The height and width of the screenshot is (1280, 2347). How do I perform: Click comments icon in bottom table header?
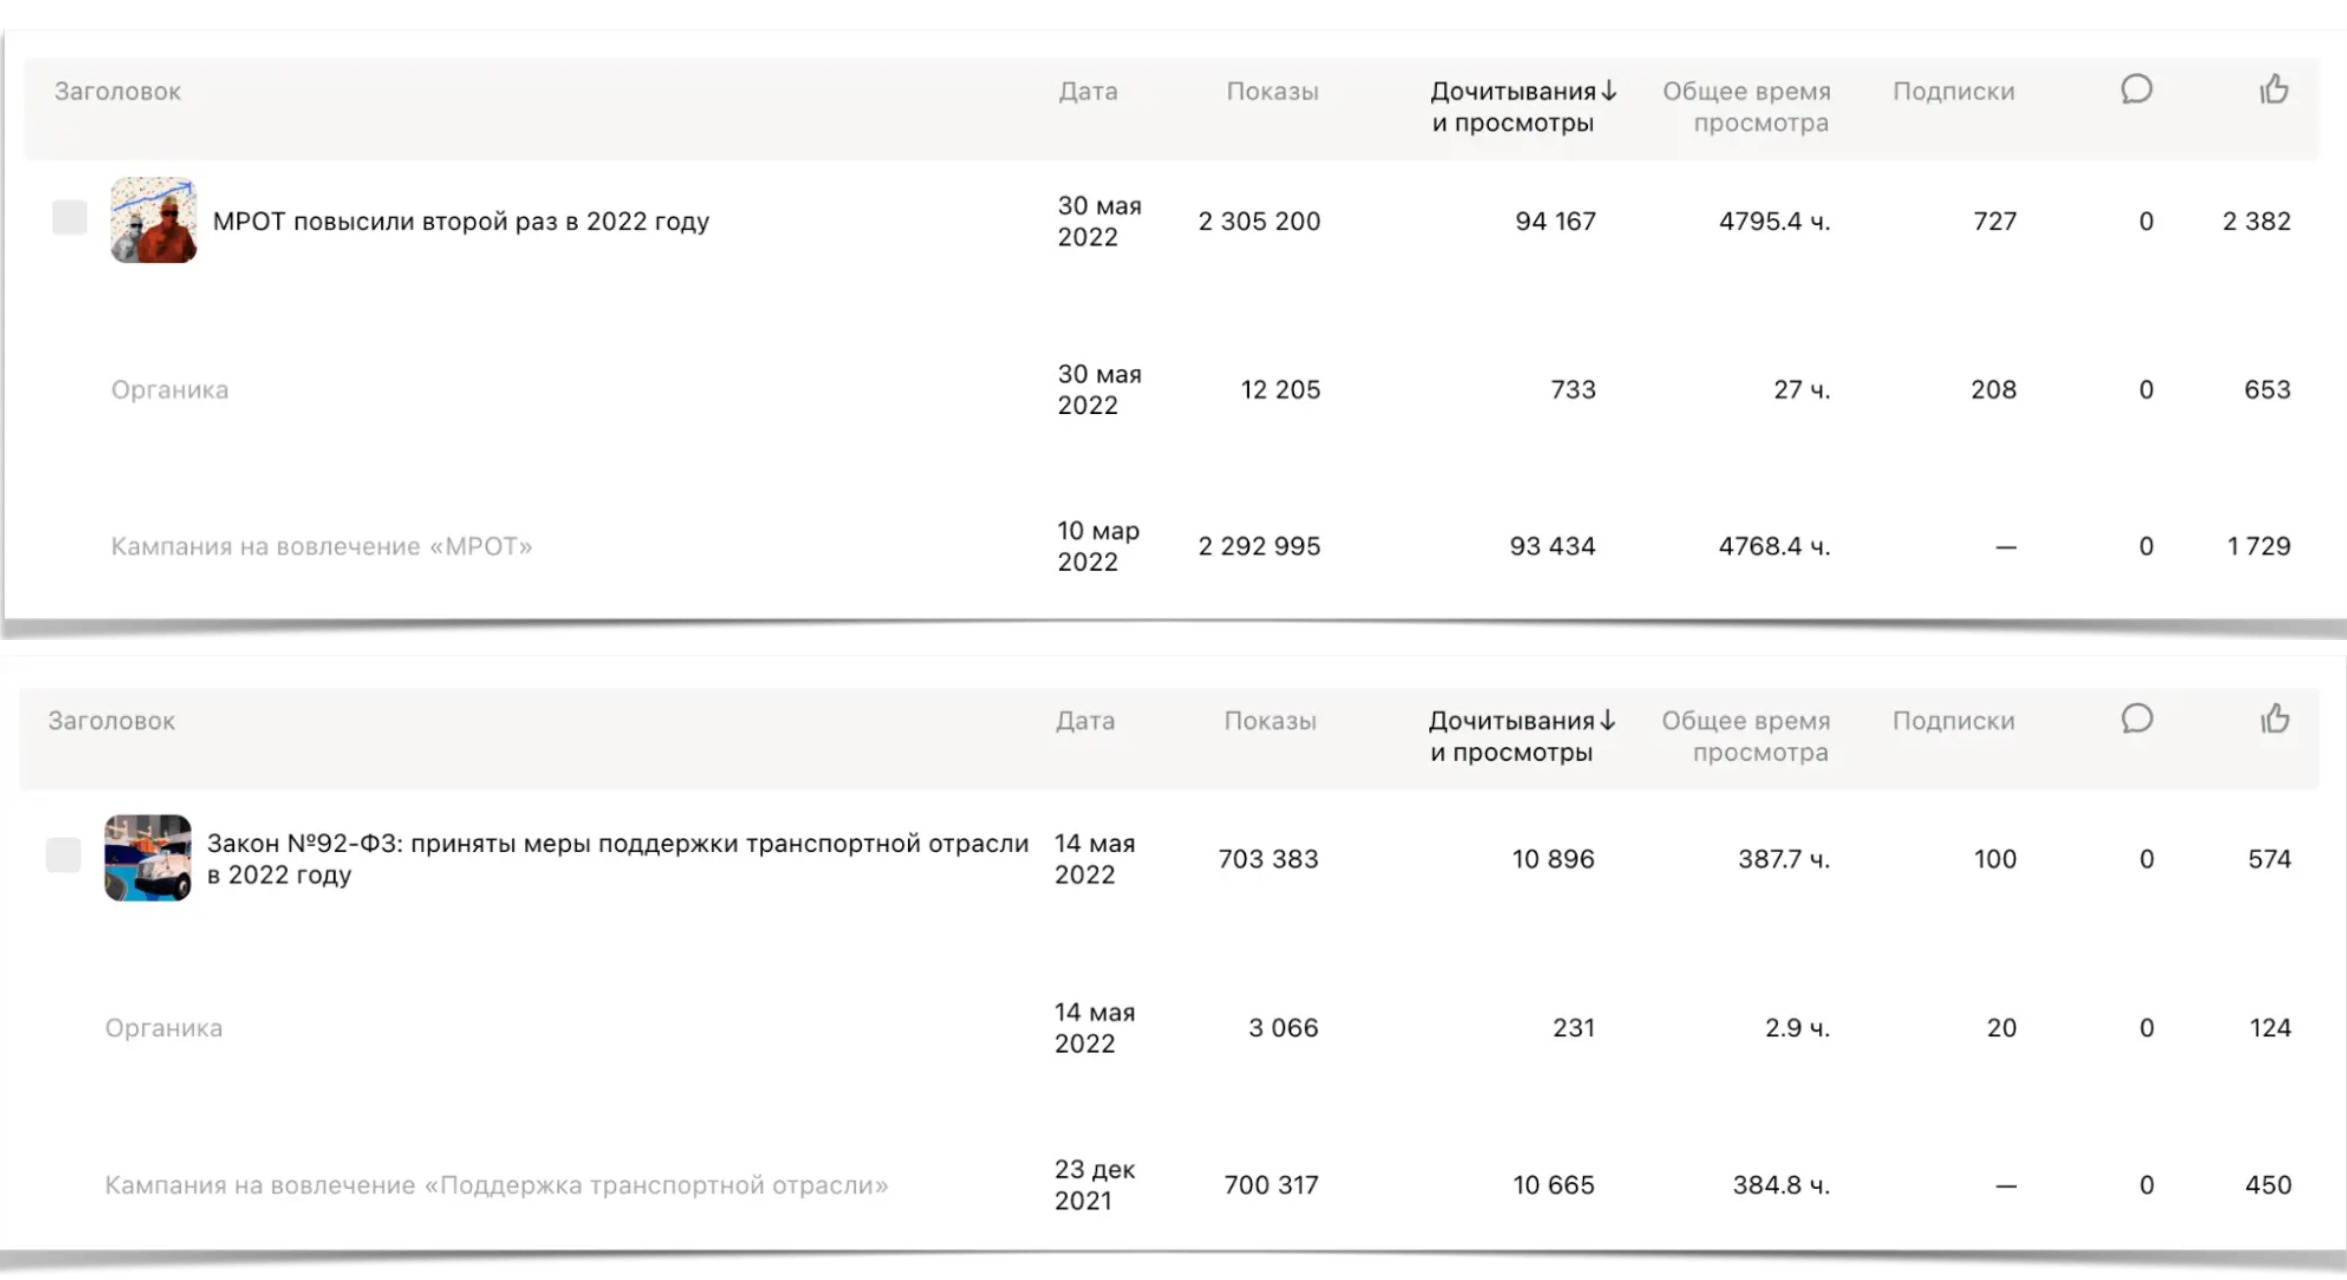pos(2136,719)
